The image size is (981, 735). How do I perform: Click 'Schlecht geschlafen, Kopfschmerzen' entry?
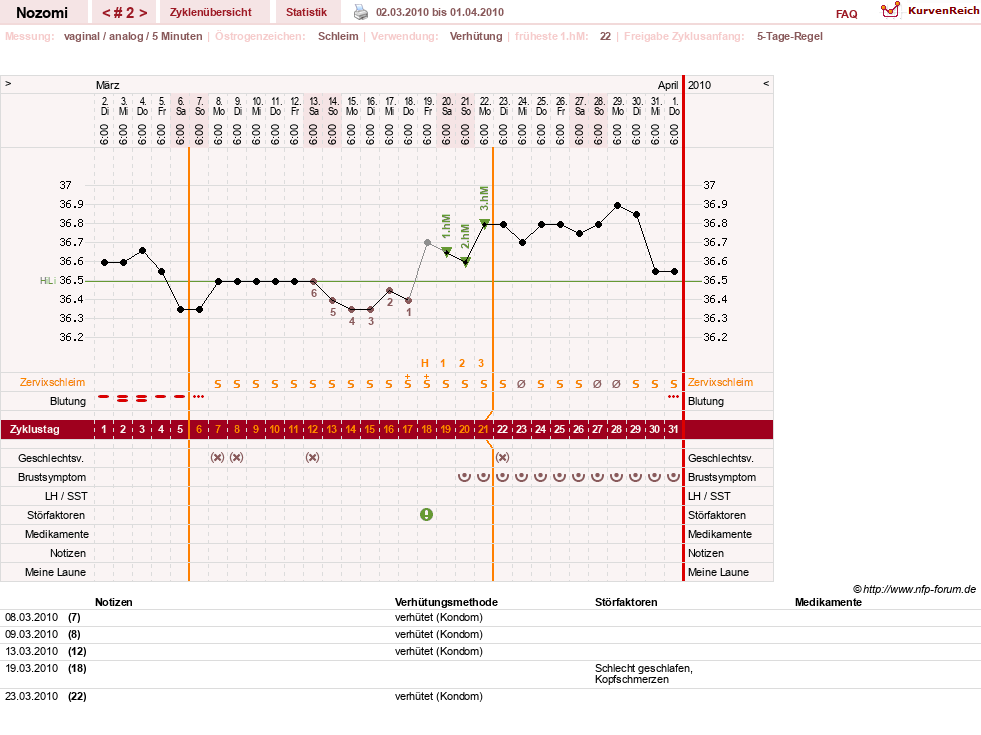click(644, 674)
